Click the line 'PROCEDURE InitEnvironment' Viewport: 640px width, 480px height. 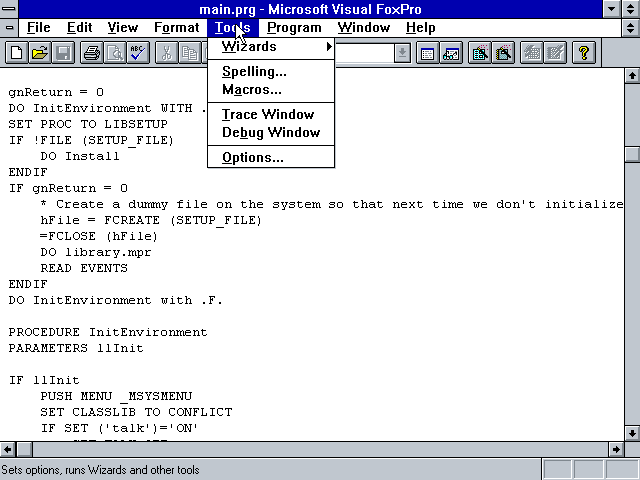click(x=108, y=332)
